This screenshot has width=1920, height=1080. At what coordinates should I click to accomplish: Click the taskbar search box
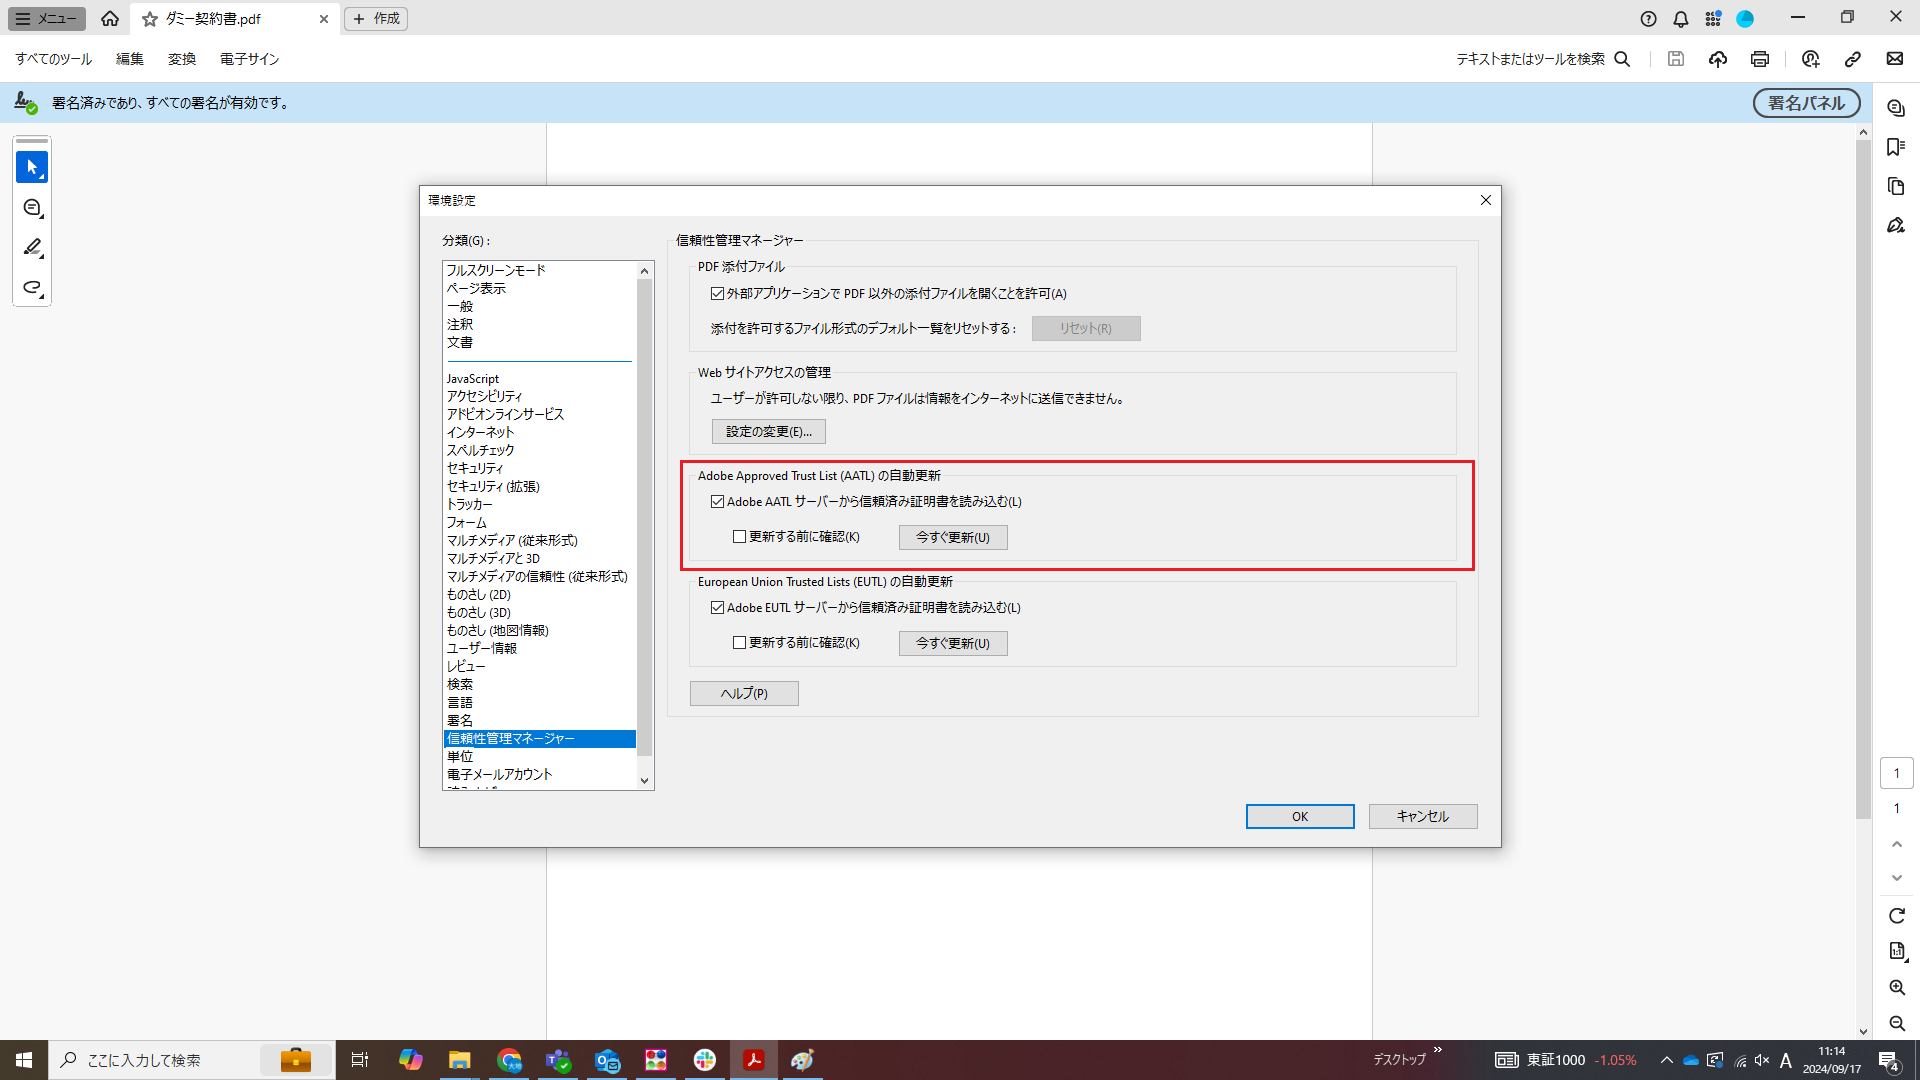click(190, 1060)
